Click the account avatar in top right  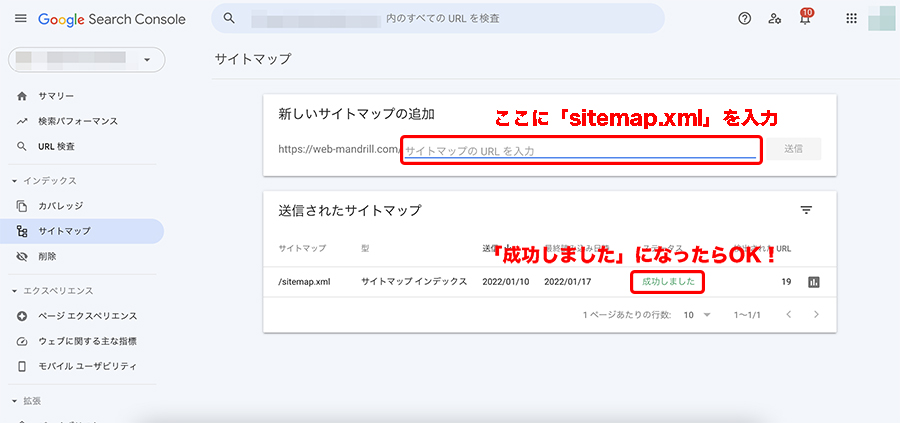coord(882,19)
